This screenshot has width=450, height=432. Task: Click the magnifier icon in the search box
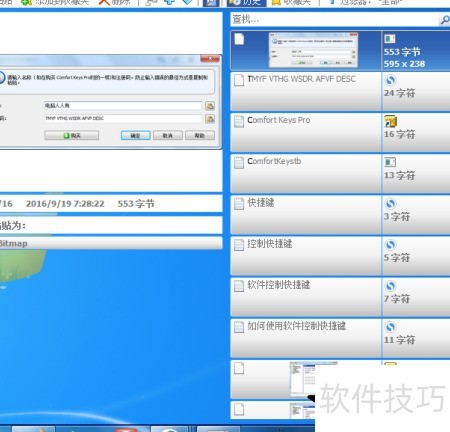point(445,20)
